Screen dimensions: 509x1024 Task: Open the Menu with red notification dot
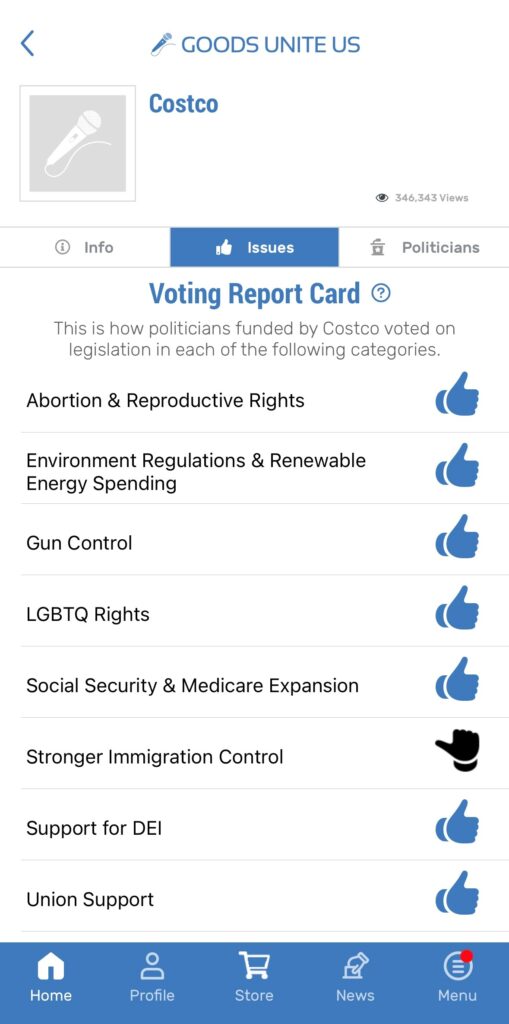coord(457,976)
